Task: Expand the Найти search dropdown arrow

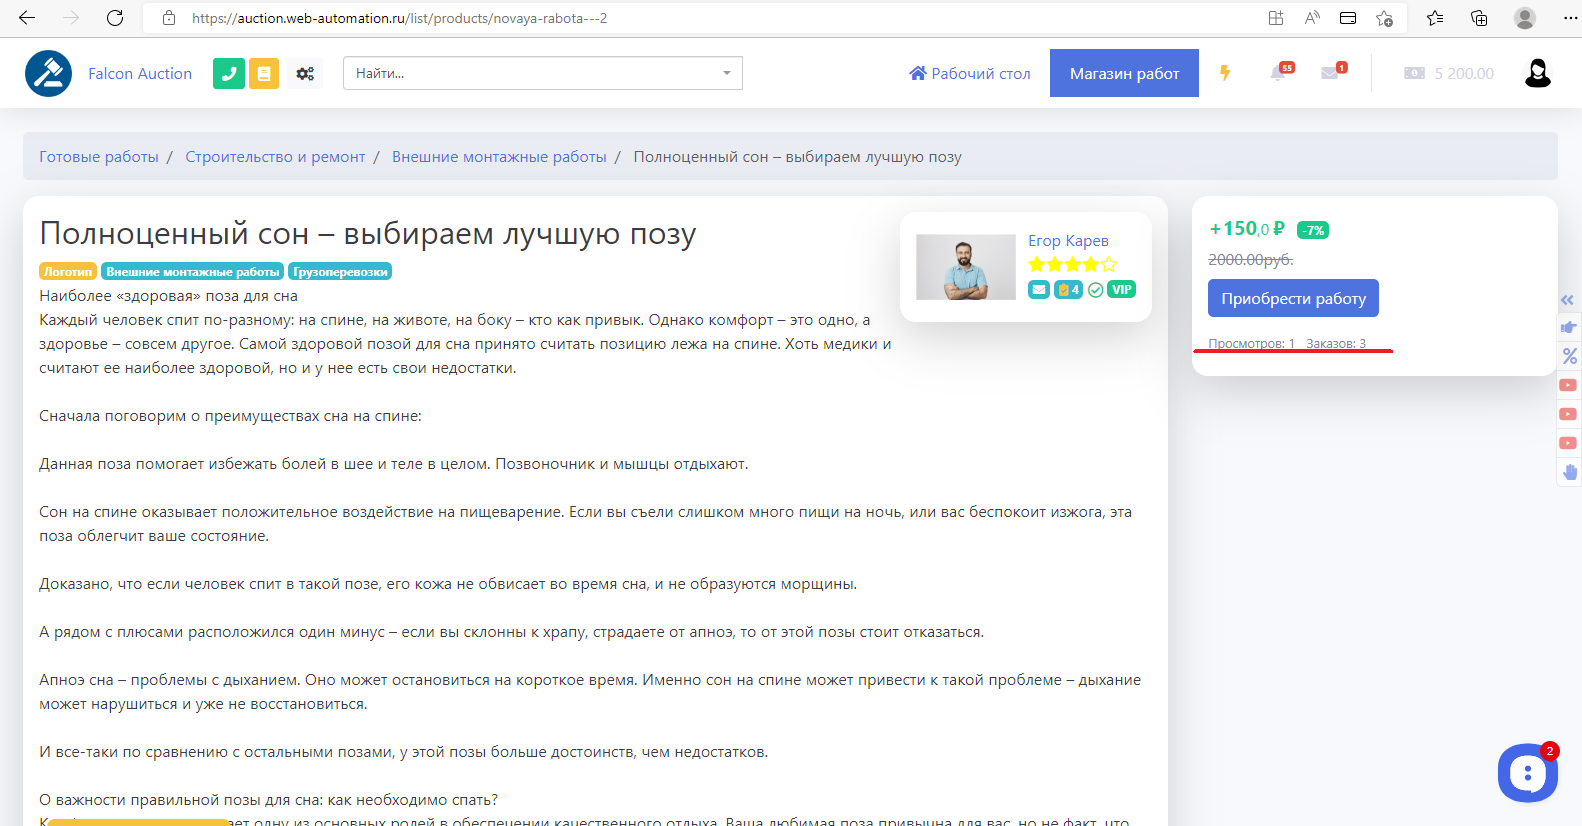Action: pyautogui.click(x=726, y=73)
